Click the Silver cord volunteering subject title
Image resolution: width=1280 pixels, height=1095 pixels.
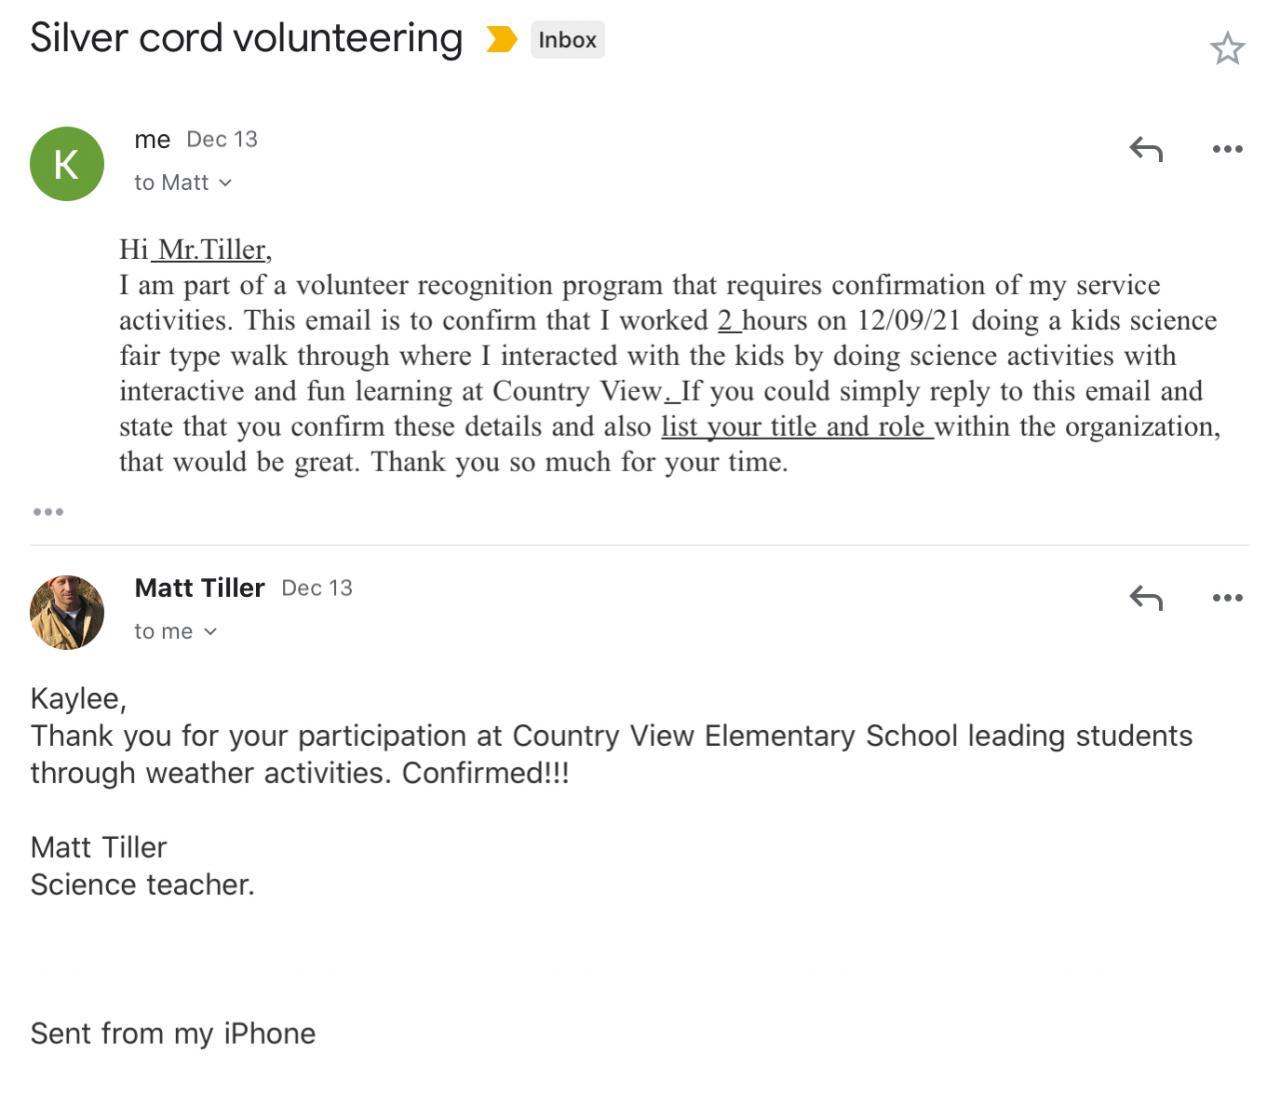click(246, 38)
